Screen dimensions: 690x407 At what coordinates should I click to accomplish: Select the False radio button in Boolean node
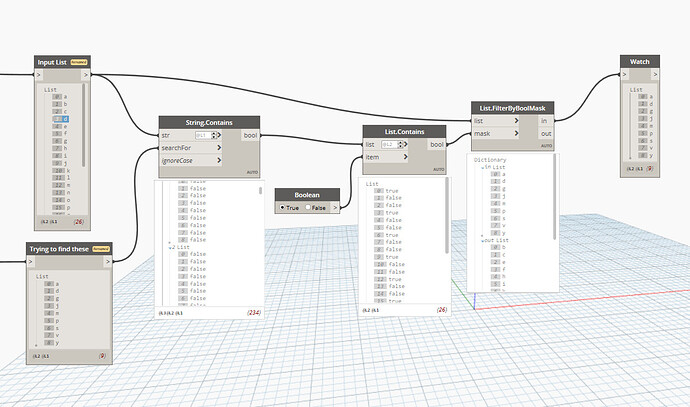308,207
